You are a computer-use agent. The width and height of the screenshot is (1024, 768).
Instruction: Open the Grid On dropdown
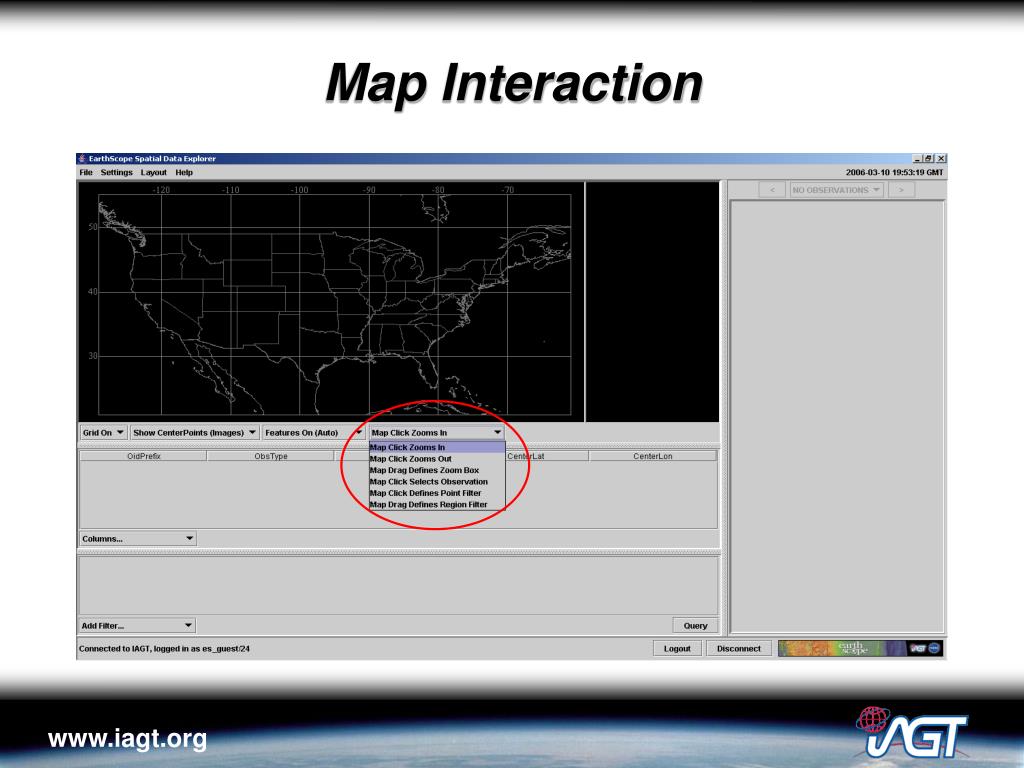point(103,432)
